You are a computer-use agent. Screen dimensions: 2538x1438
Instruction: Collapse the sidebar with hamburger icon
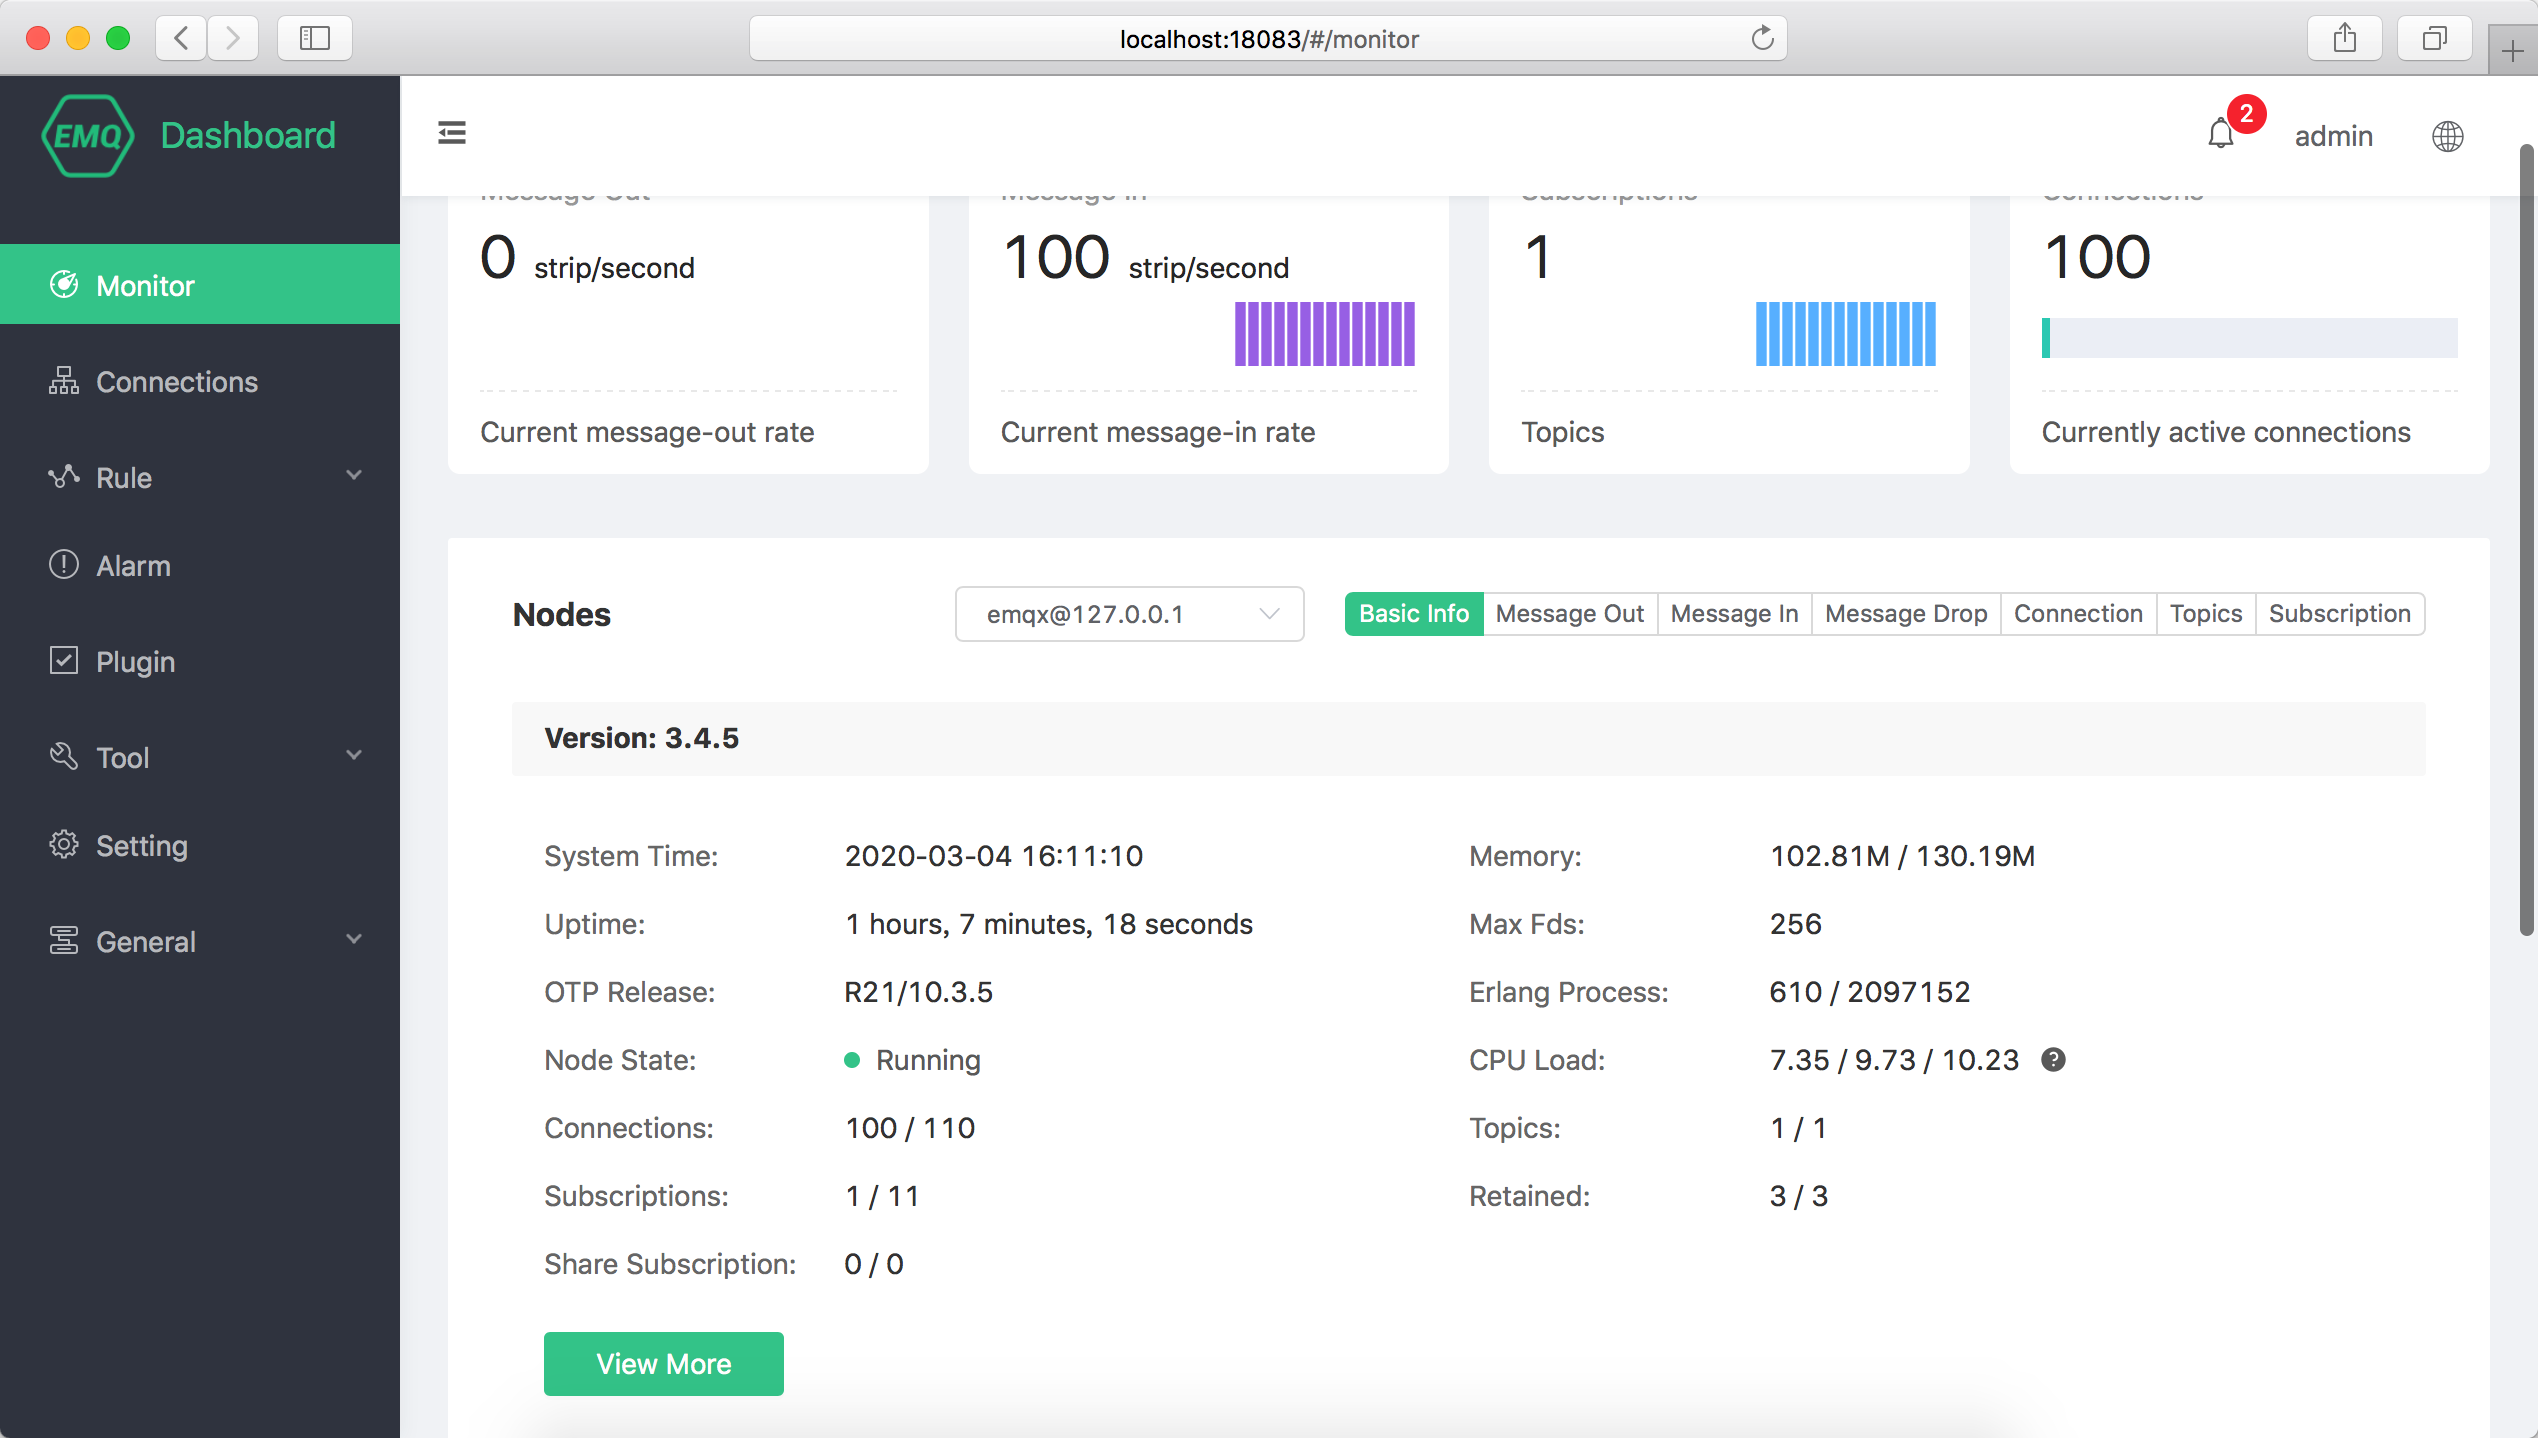click(x=451, y=133)
